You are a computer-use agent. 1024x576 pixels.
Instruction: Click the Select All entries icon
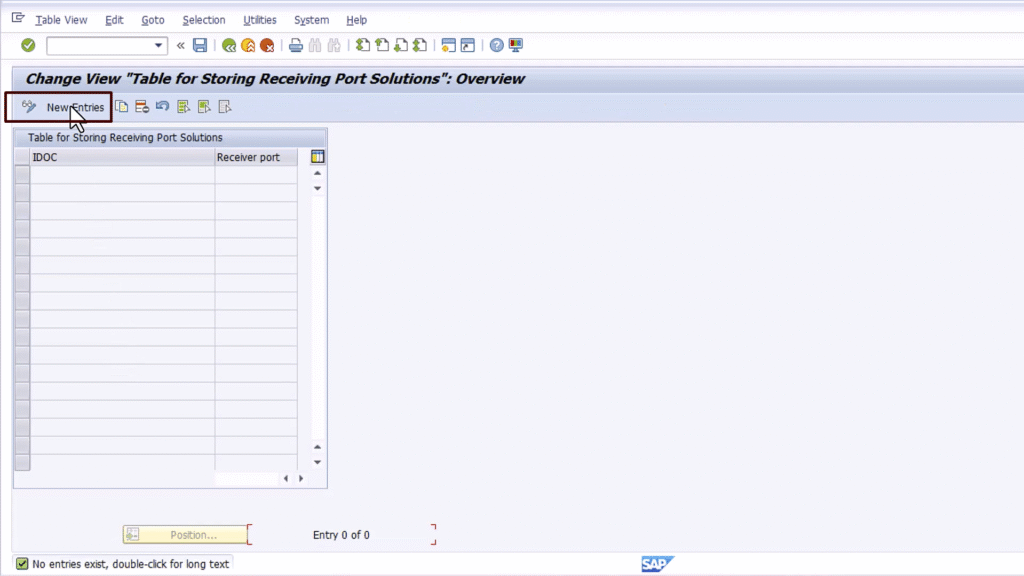point(183,106)
